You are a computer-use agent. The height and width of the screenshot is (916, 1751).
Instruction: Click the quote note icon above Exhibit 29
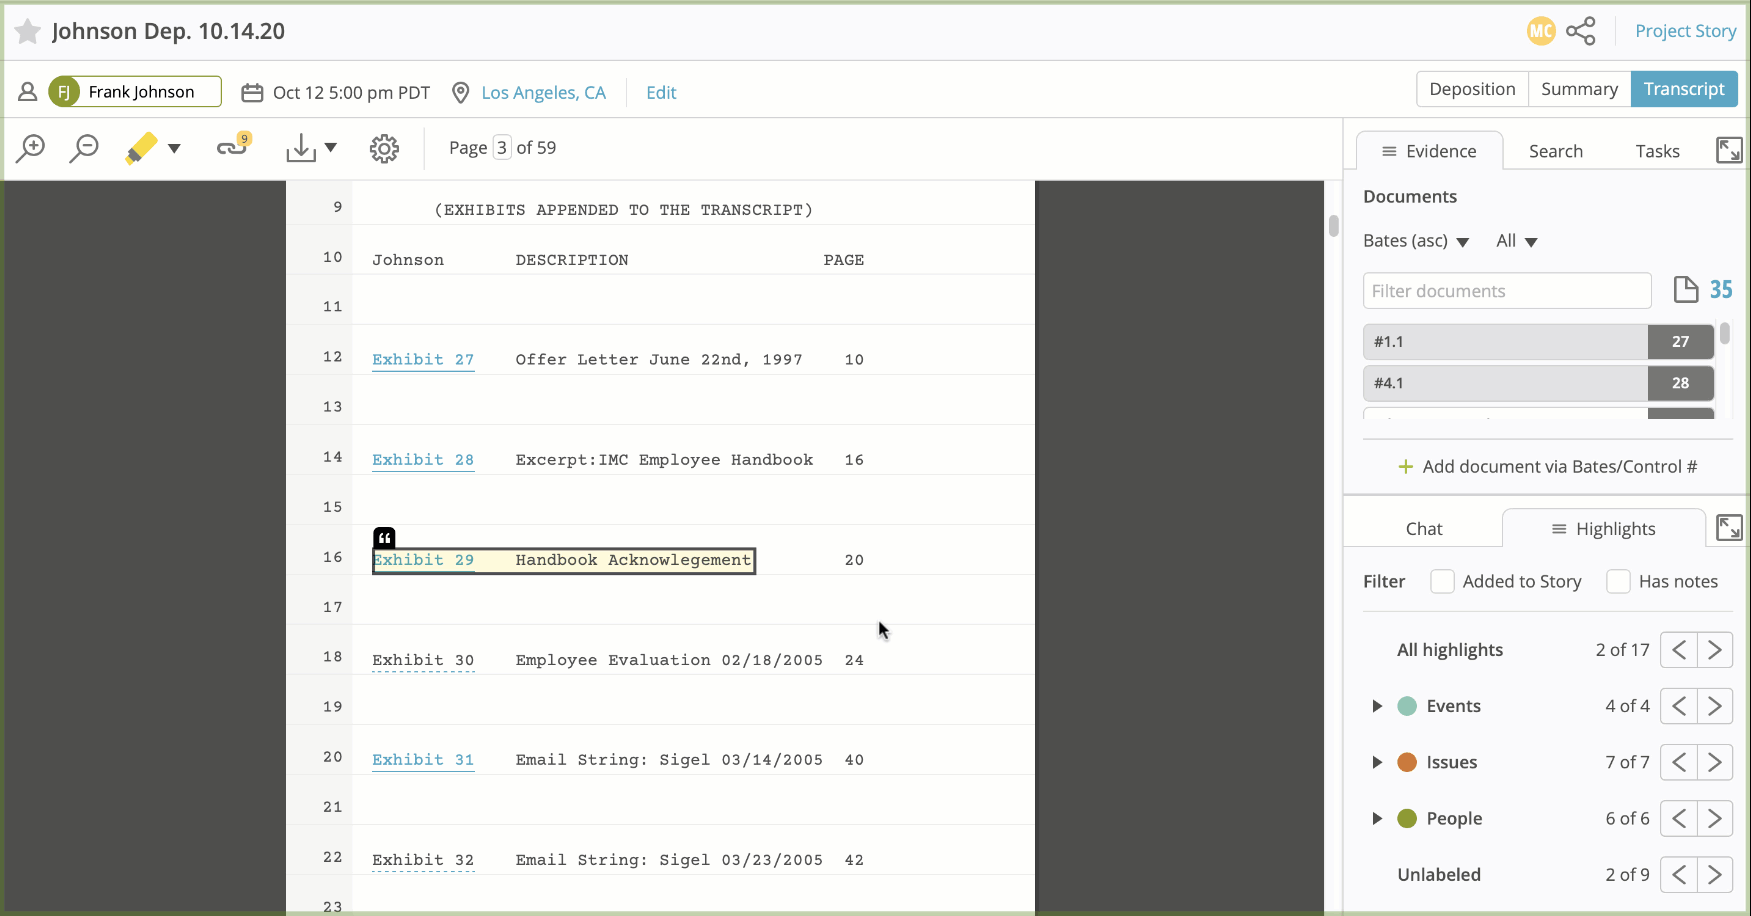(x=384, y=537)
